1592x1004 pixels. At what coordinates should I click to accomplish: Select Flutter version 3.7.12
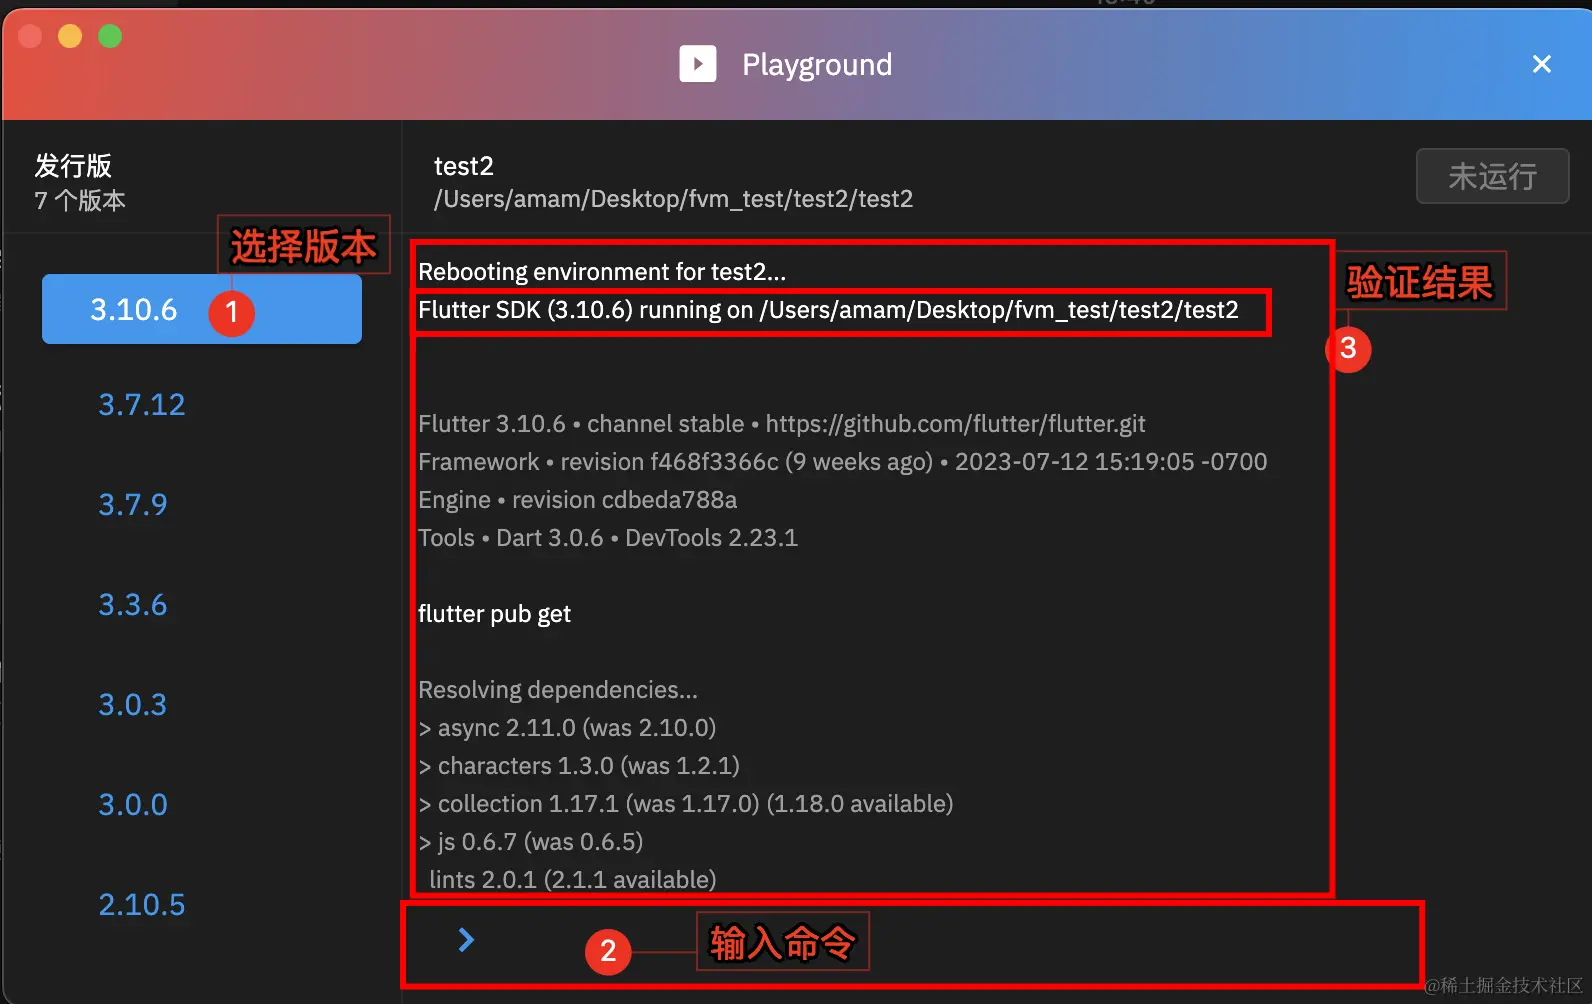tap(142, 405)
